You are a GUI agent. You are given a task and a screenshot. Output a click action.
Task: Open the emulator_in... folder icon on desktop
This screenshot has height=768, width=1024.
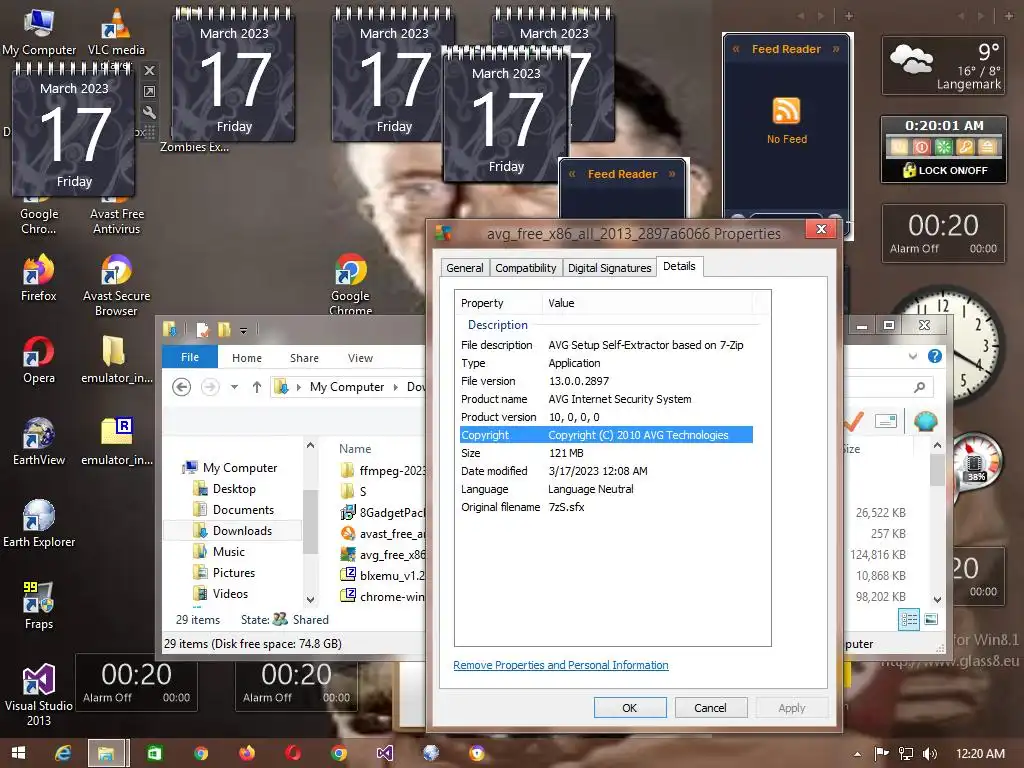pyautogui.click(x=116, y=360)
